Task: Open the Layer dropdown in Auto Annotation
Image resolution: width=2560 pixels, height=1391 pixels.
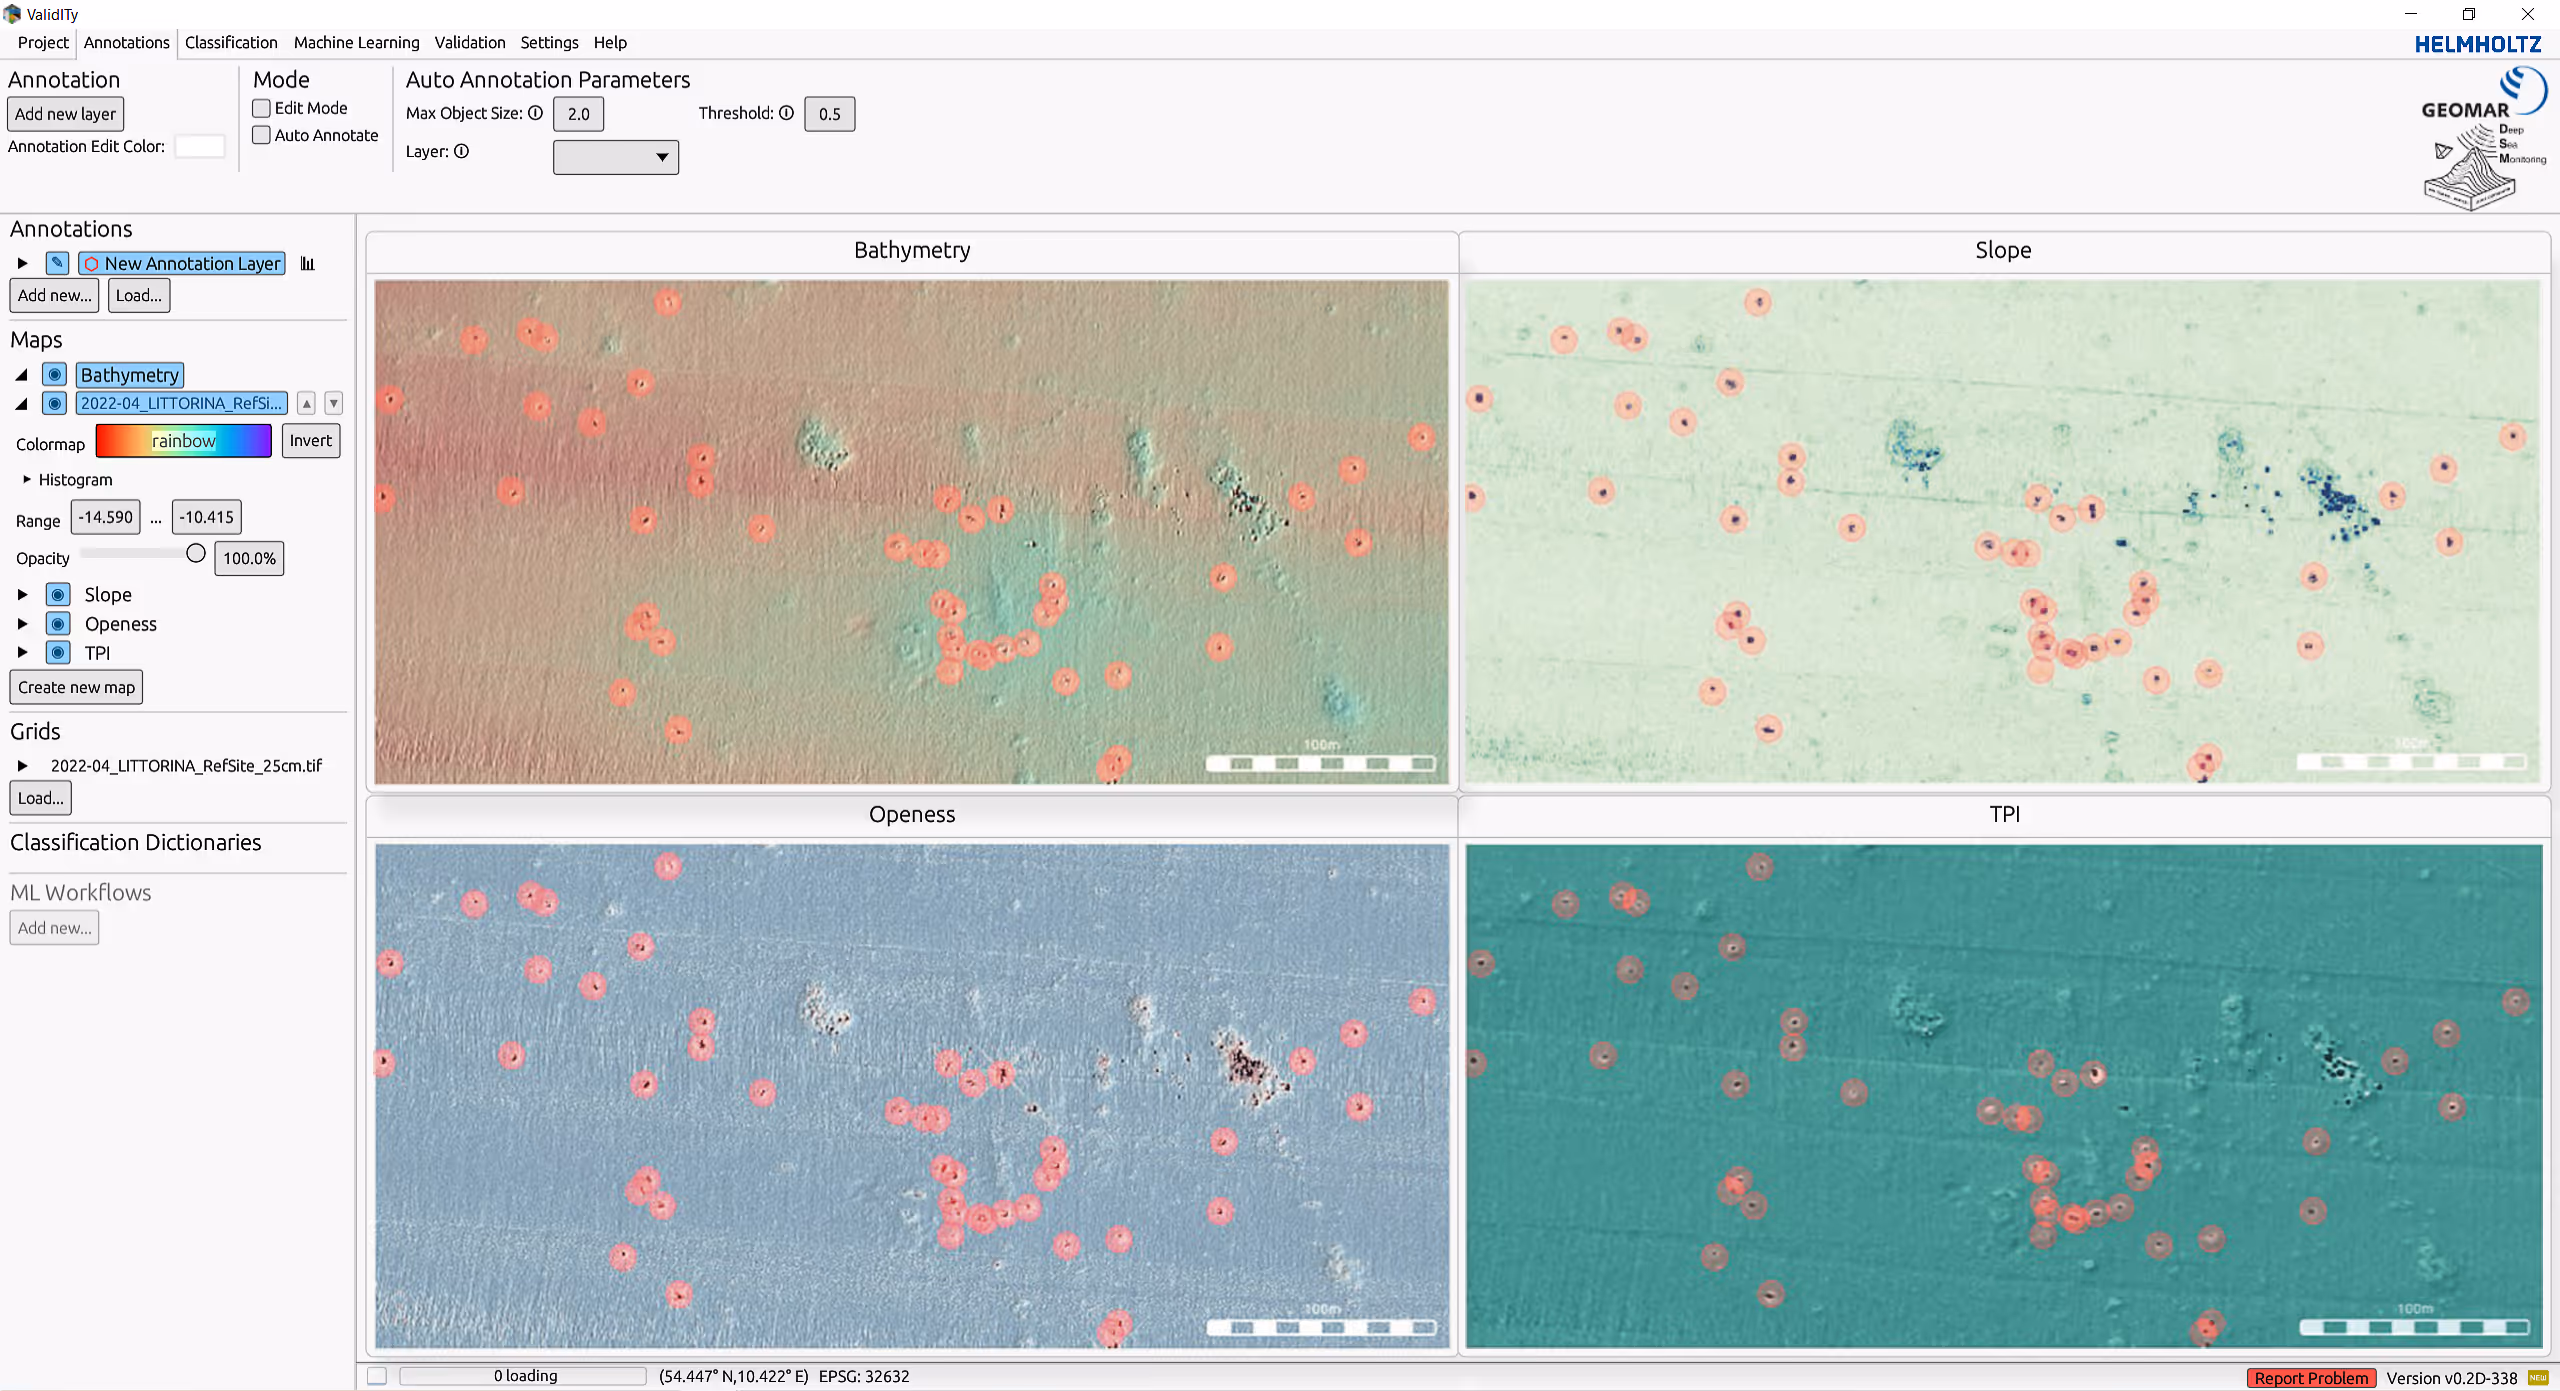Action: 615,157
